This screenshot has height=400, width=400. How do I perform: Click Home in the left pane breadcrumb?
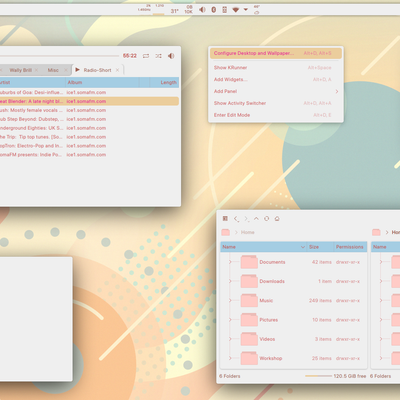tap(248, 232)
